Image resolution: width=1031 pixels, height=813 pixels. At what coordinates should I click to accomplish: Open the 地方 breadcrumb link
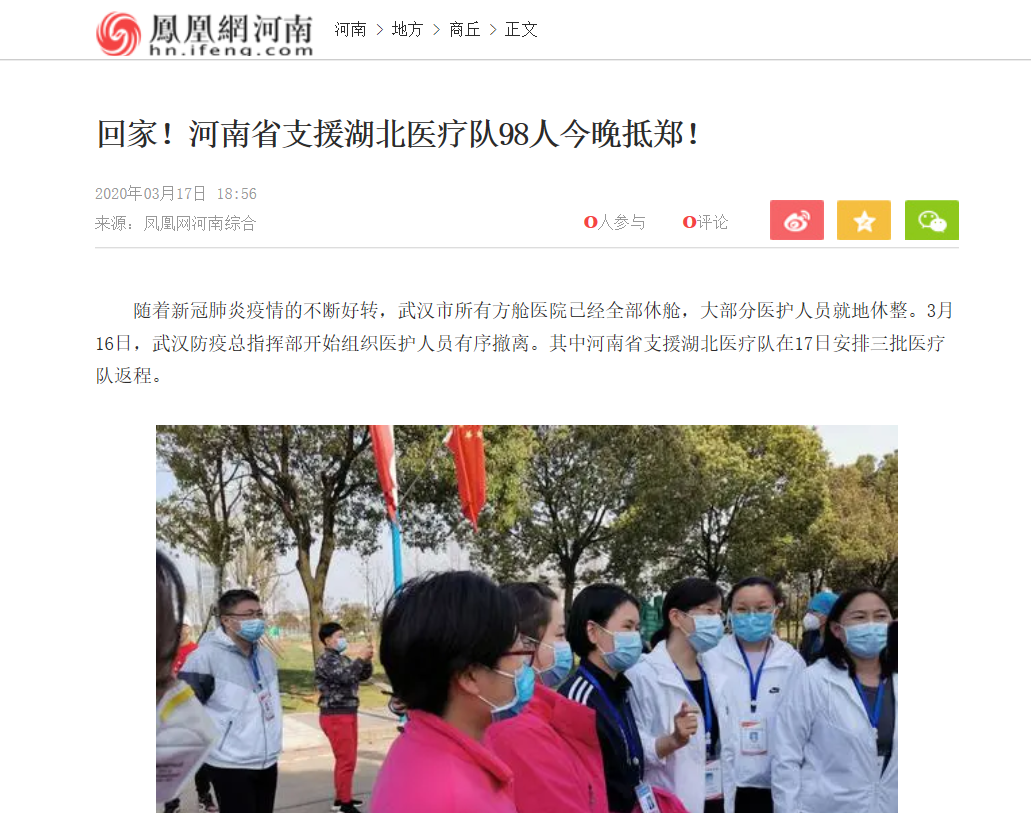pos(407,30)
